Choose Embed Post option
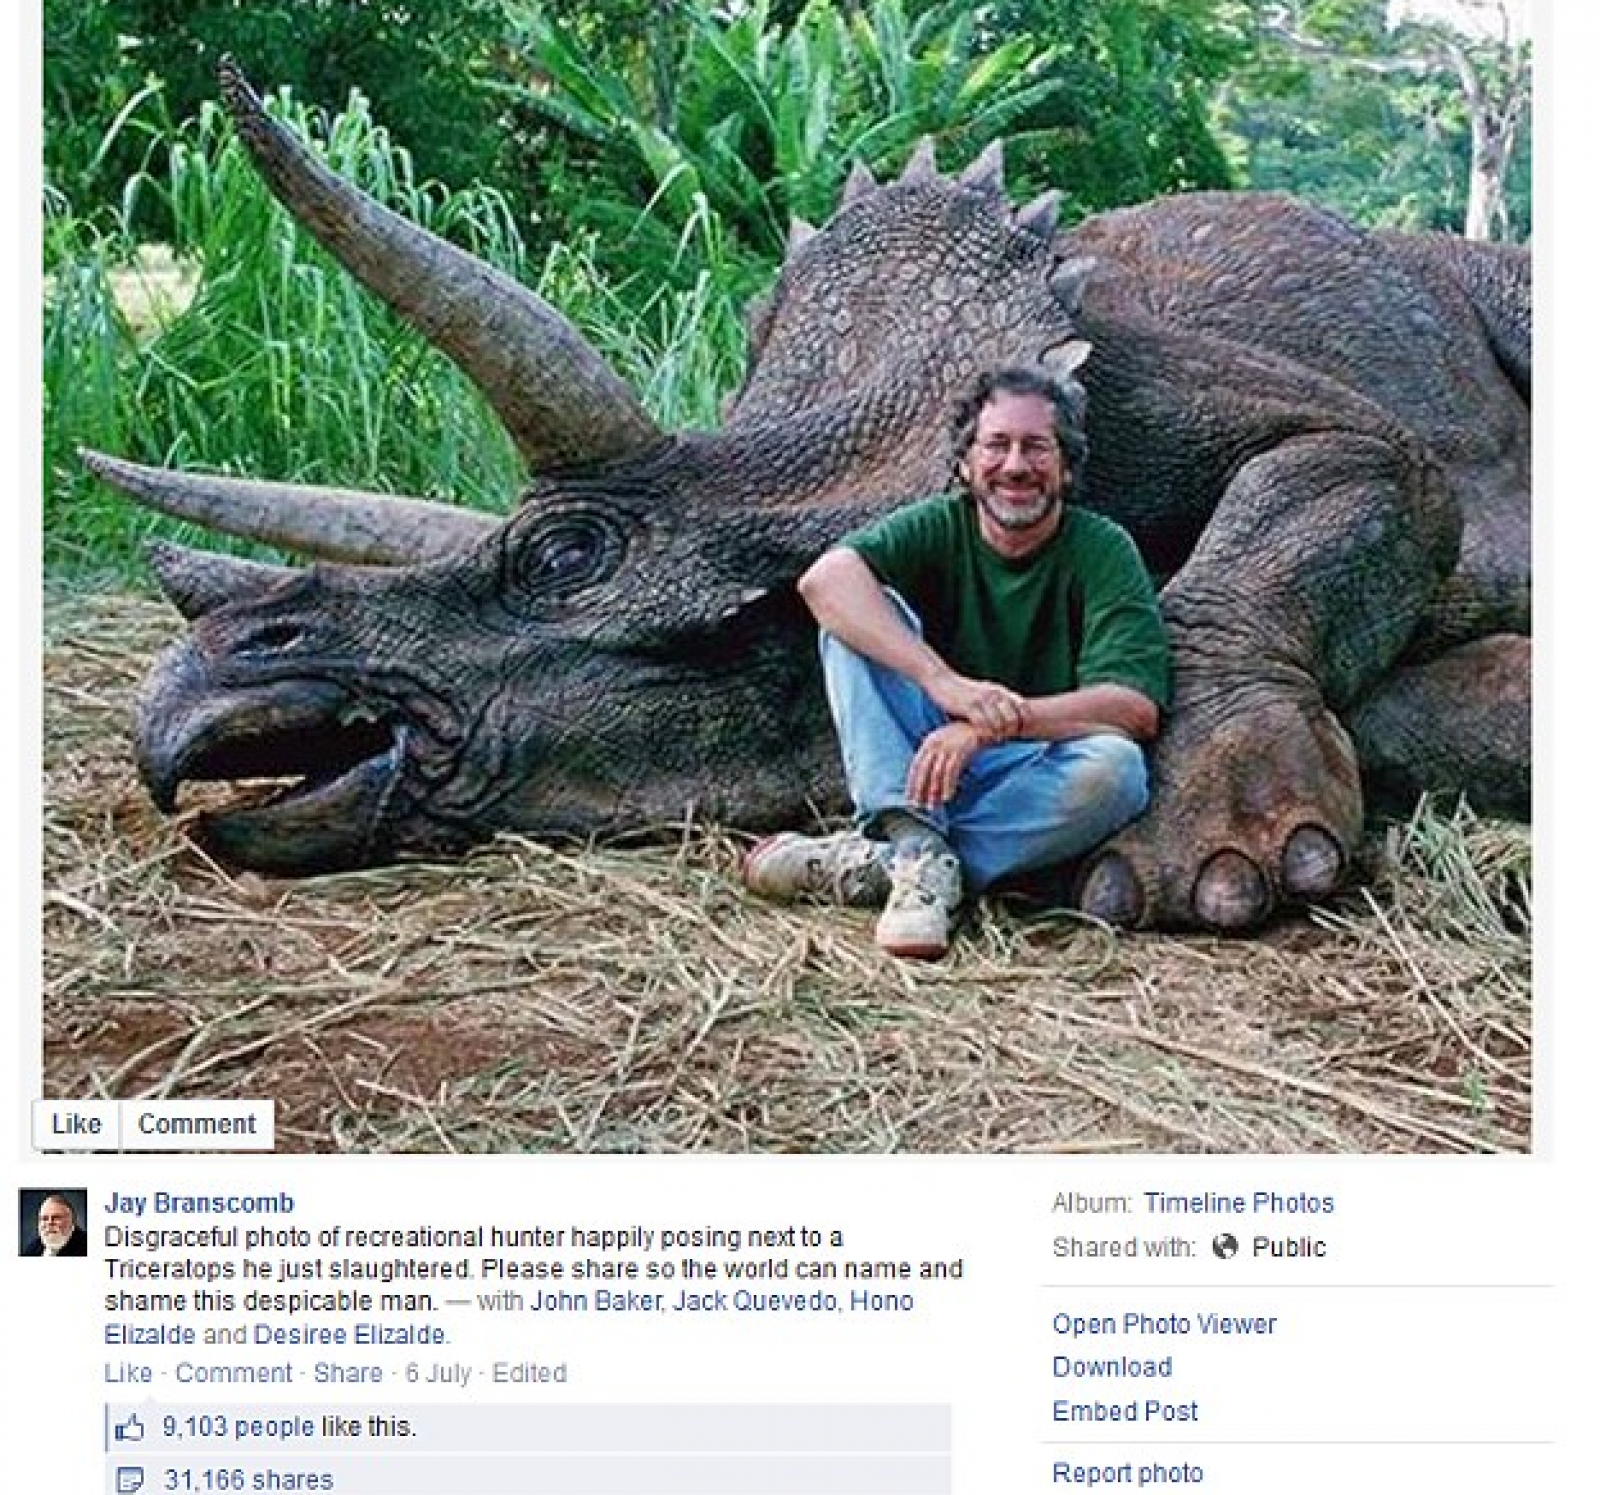 [1125, 1411]
